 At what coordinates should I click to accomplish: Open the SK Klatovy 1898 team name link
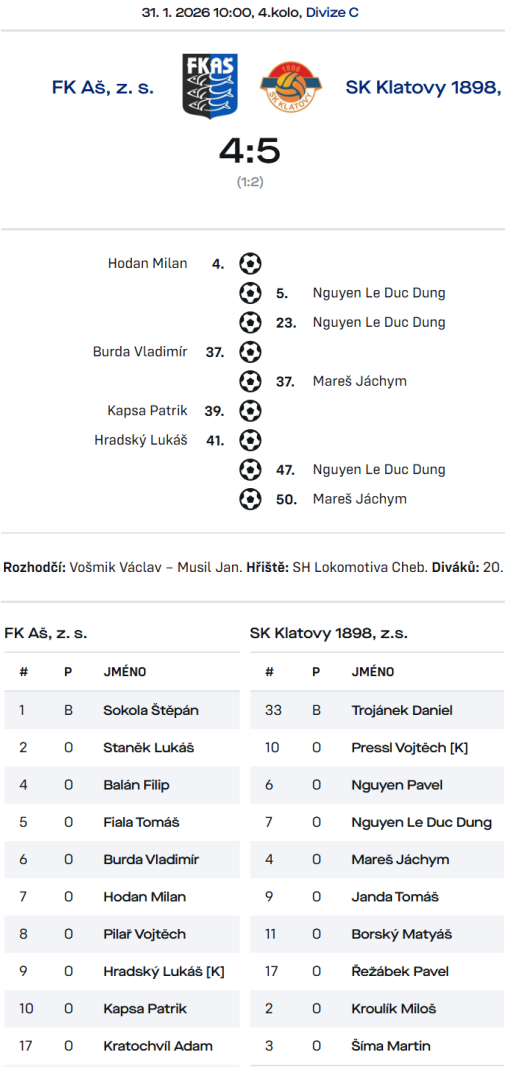pos(425,87)
